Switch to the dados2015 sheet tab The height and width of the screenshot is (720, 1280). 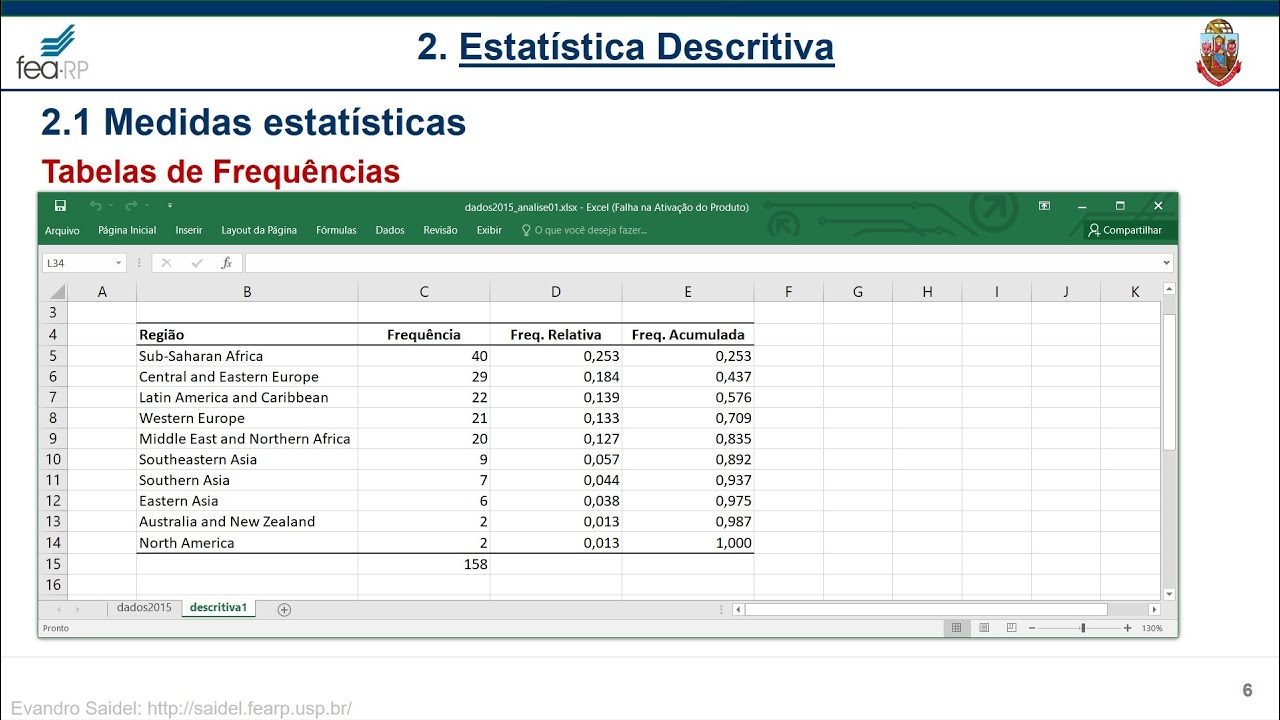coord(144,608)
